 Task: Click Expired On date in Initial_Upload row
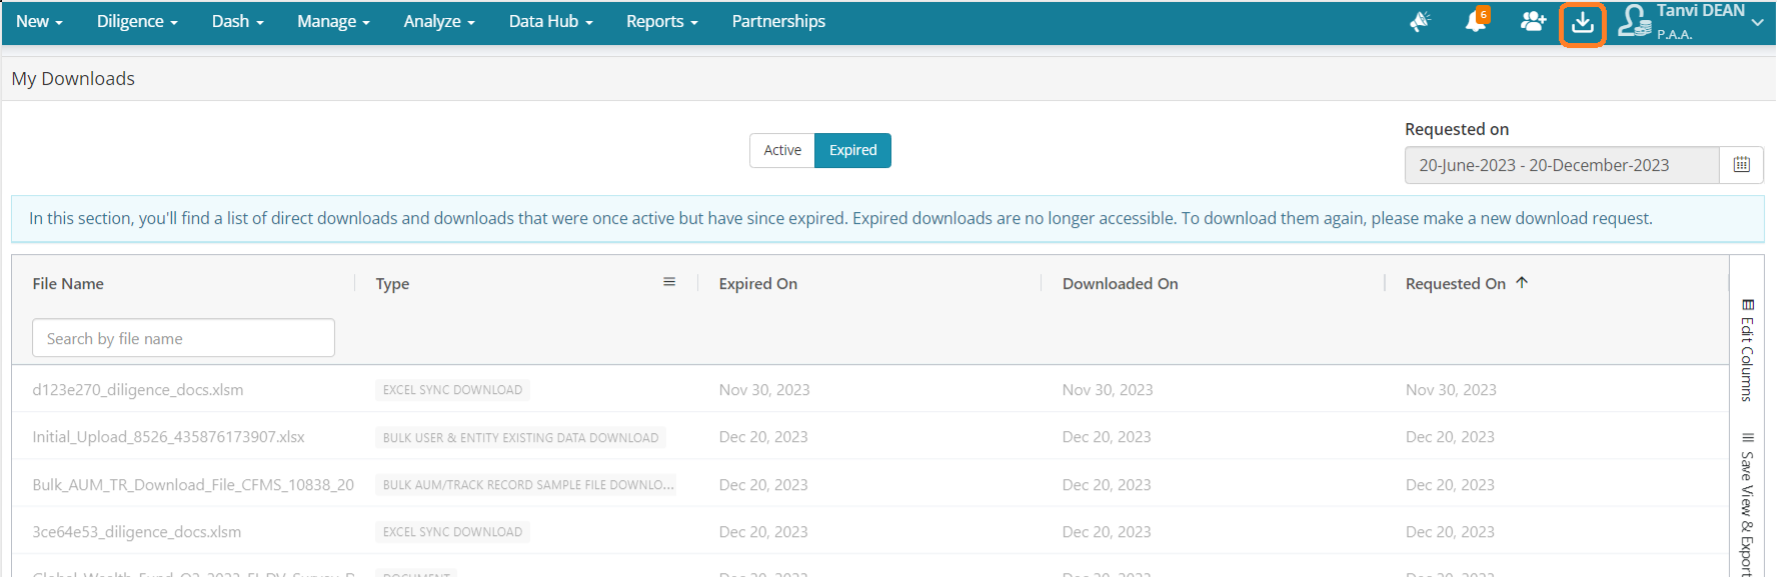coord(763,437)
